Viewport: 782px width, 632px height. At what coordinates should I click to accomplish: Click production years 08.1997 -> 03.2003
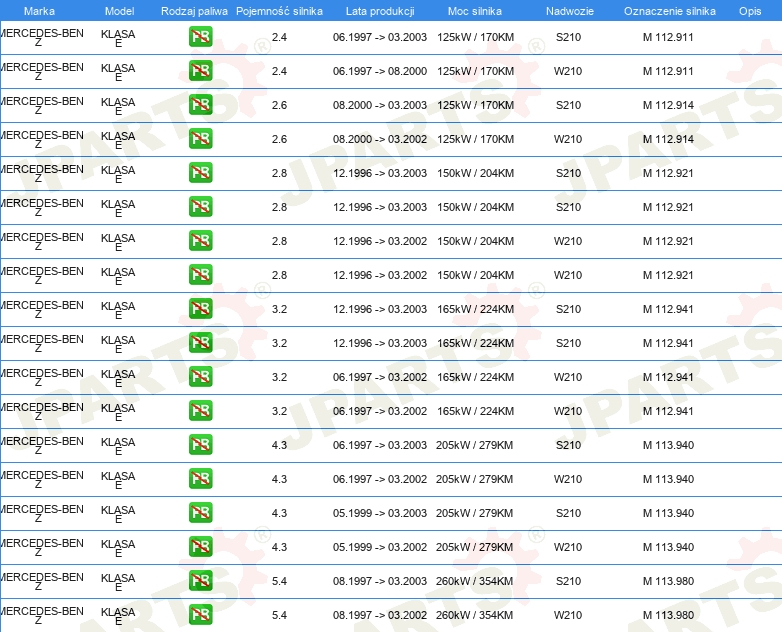point(380,581)
